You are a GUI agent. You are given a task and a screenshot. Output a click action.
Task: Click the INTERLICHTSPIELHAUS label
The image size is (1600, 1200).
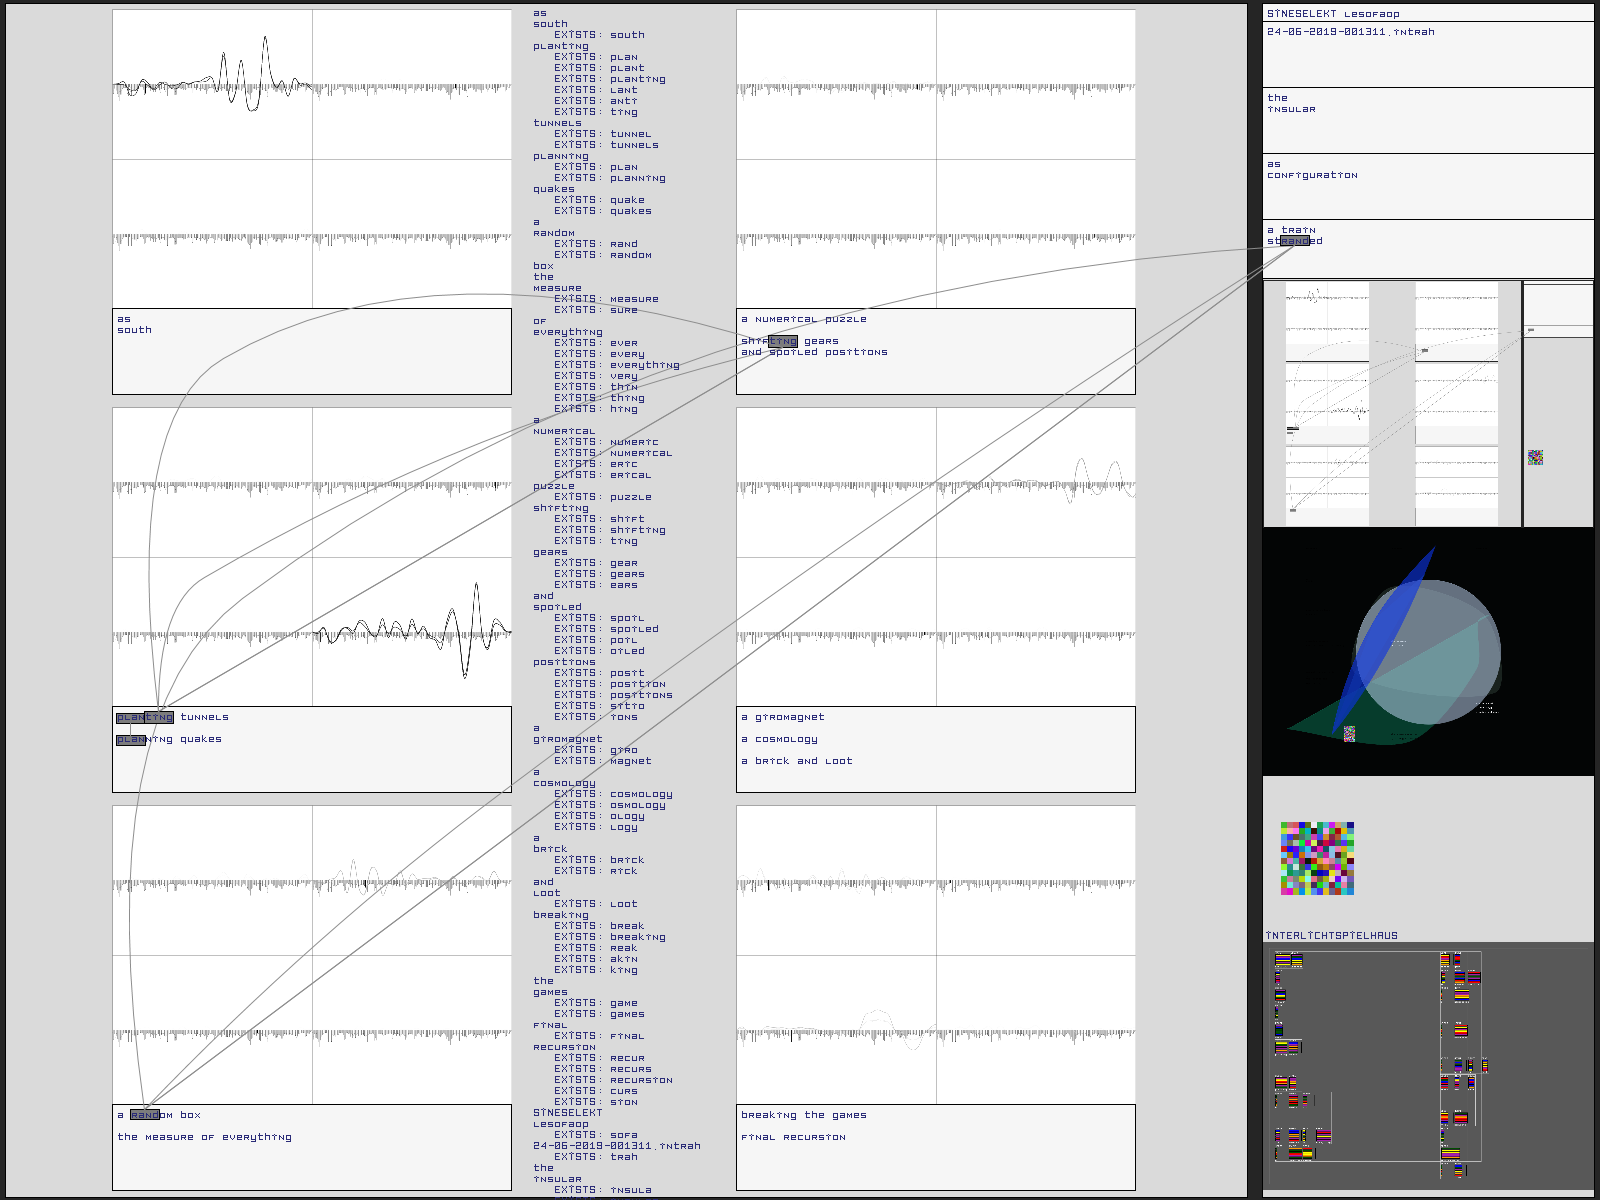[x=1331, y=936]
